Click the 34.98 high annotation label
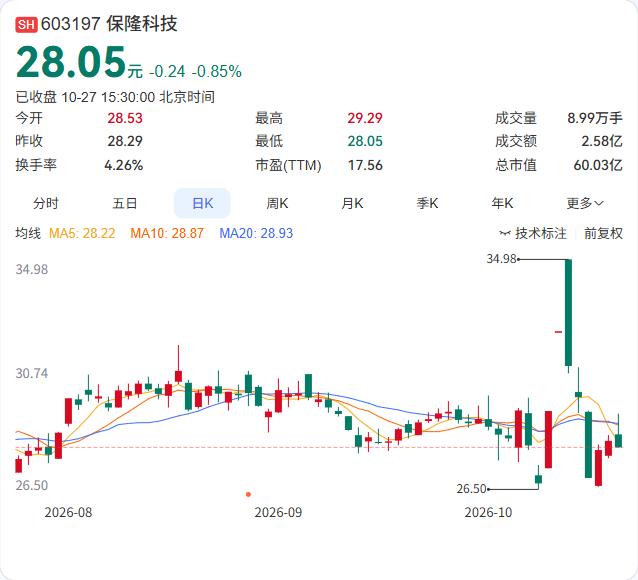 pos(501,259)
